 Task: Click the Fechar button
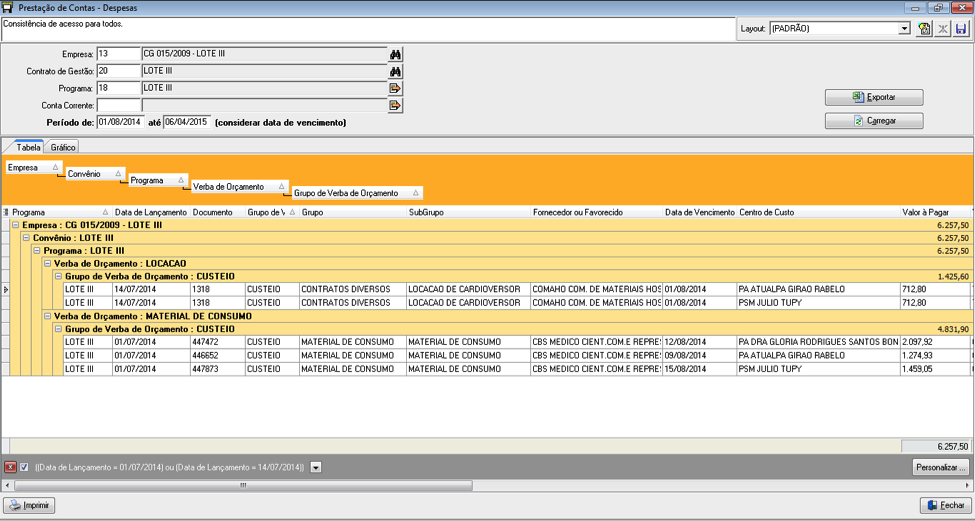click(945, 505)
